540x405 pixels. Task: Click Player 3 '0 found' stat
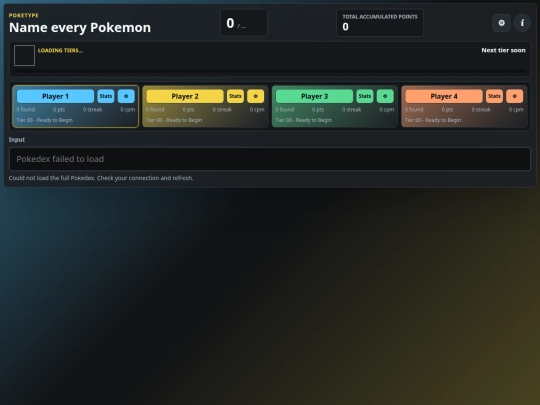click(x=284, y=110)
